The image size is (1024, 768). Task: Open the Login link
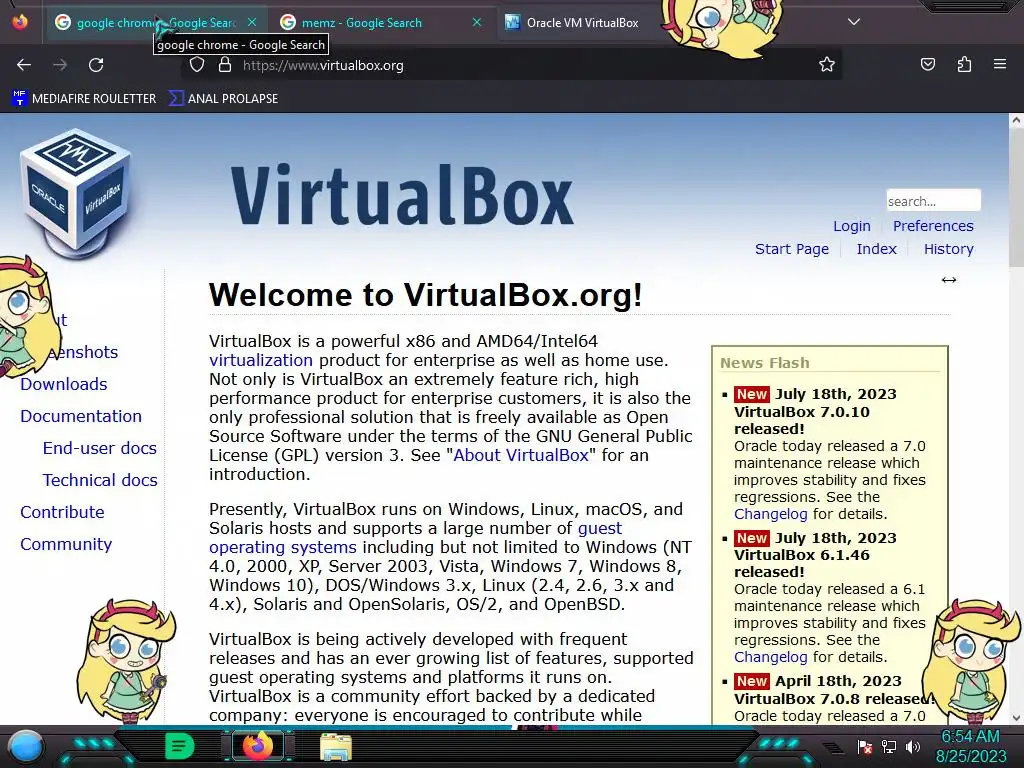click(x=852, y=226)
